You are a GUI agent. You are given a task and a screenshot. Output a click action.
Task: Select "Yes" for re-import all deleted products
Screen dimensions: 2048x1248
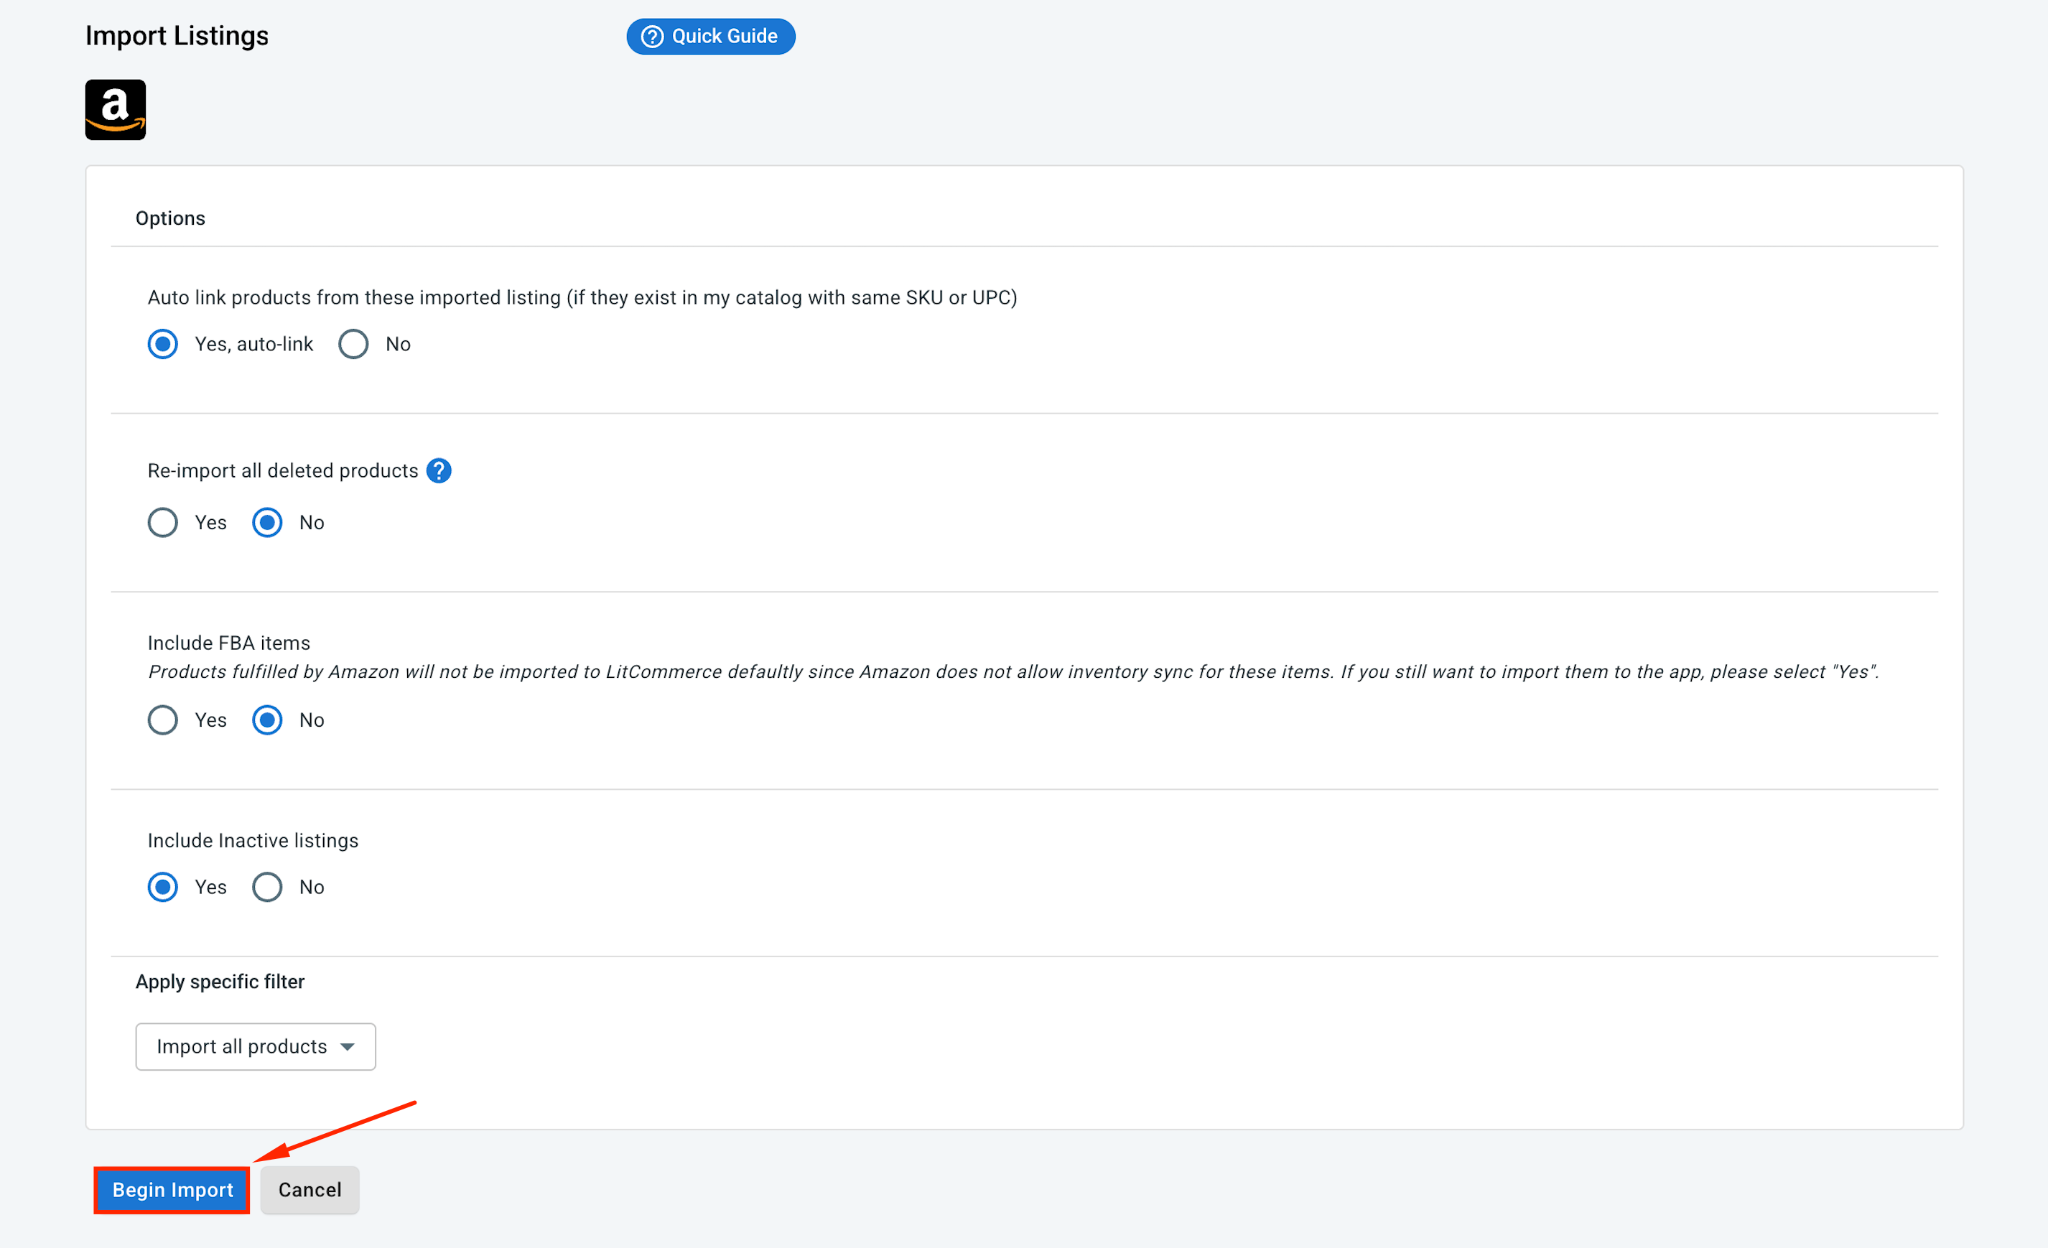[163, 522]
